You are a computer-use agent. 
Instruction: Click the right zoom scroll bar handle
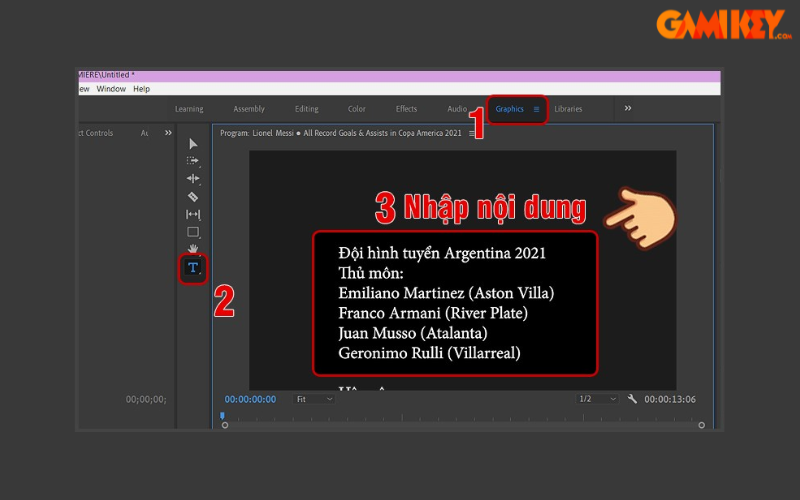[702, 425]
